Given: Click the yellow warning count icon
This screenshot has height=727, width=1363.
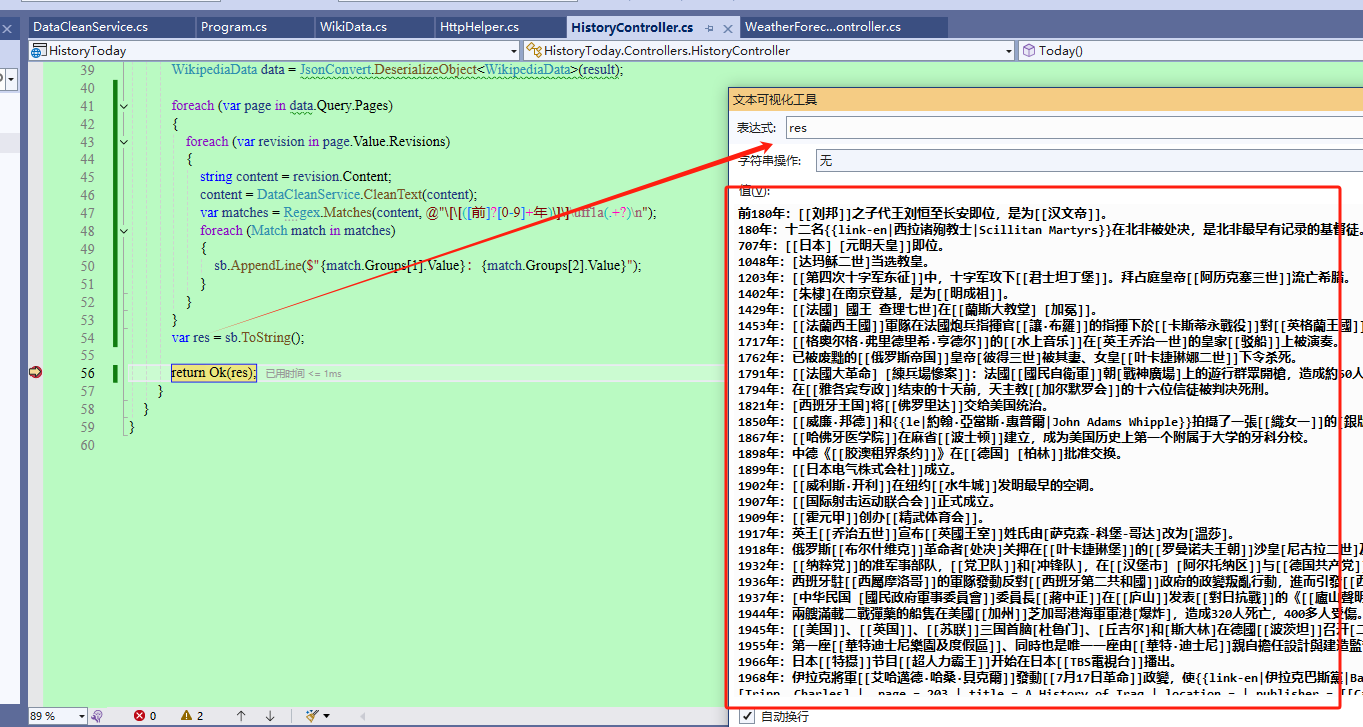Looking at the screenshot, I should click(x=187, y=716).
